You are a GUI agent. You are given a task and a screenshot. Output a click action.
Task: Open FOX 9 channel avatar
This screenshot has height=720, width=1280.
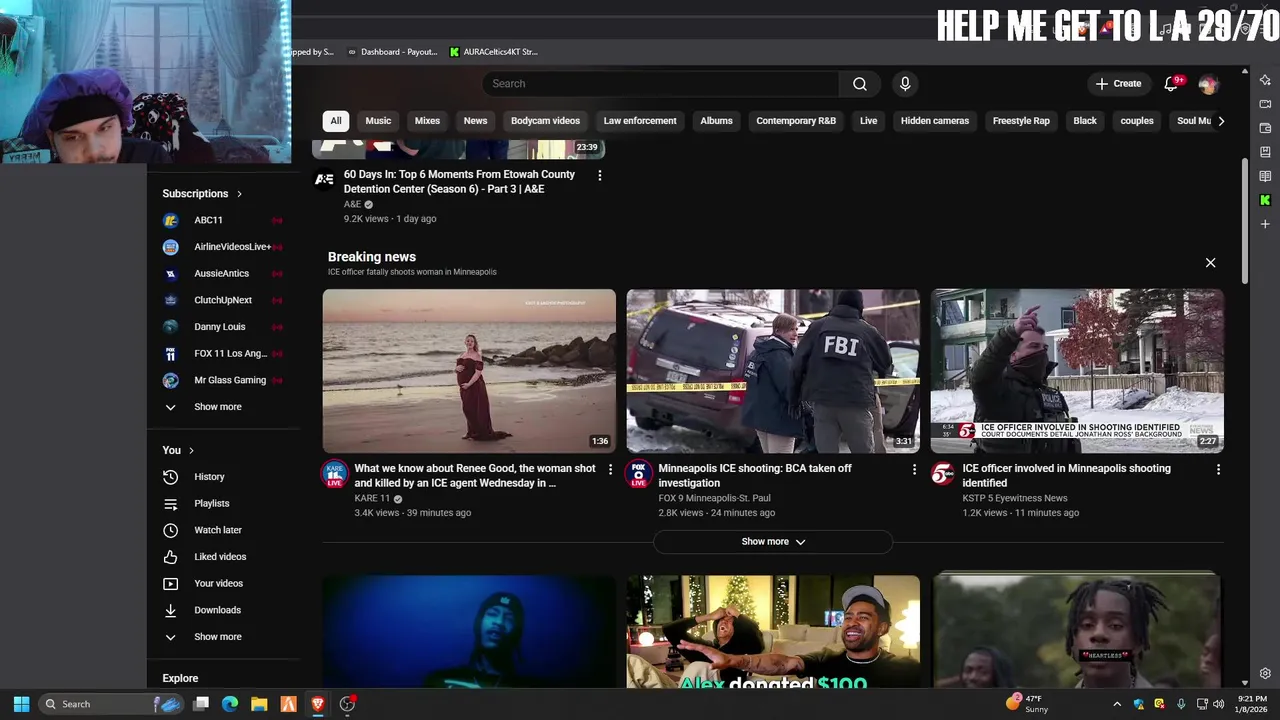click(638, 474)
